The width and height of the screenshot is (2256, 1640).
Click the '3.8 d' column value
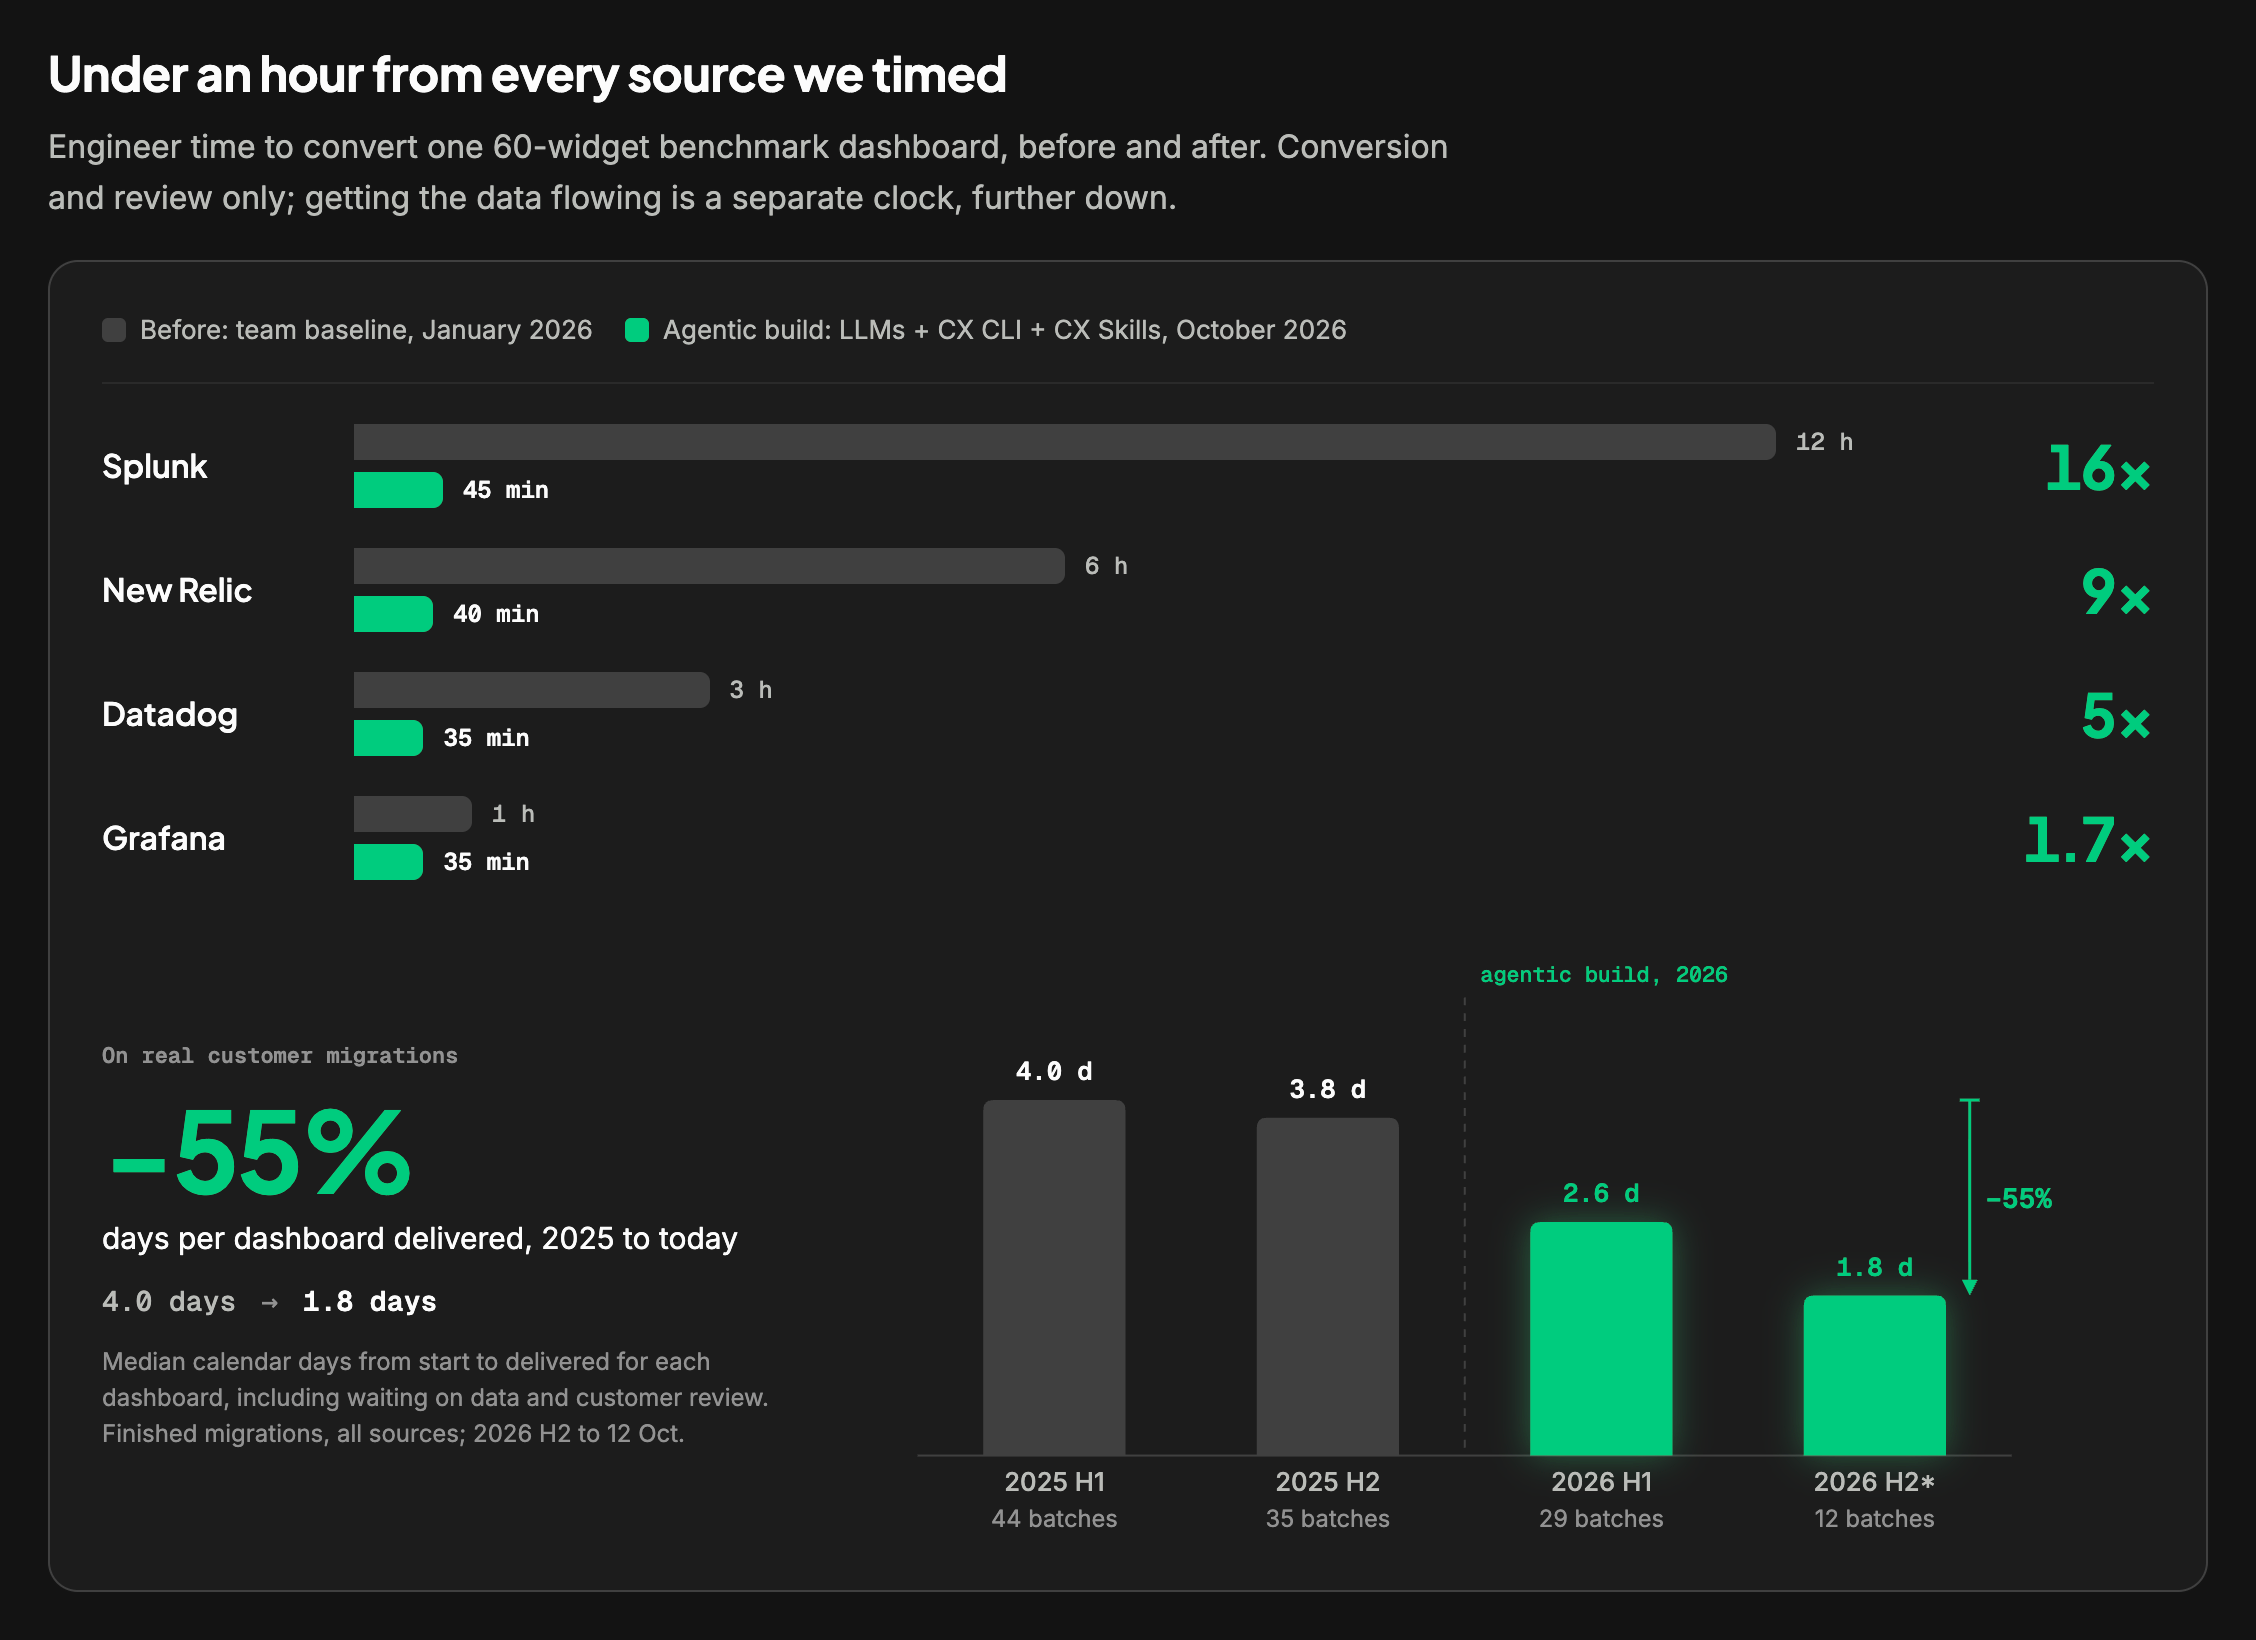[x=1328, y=1089]
